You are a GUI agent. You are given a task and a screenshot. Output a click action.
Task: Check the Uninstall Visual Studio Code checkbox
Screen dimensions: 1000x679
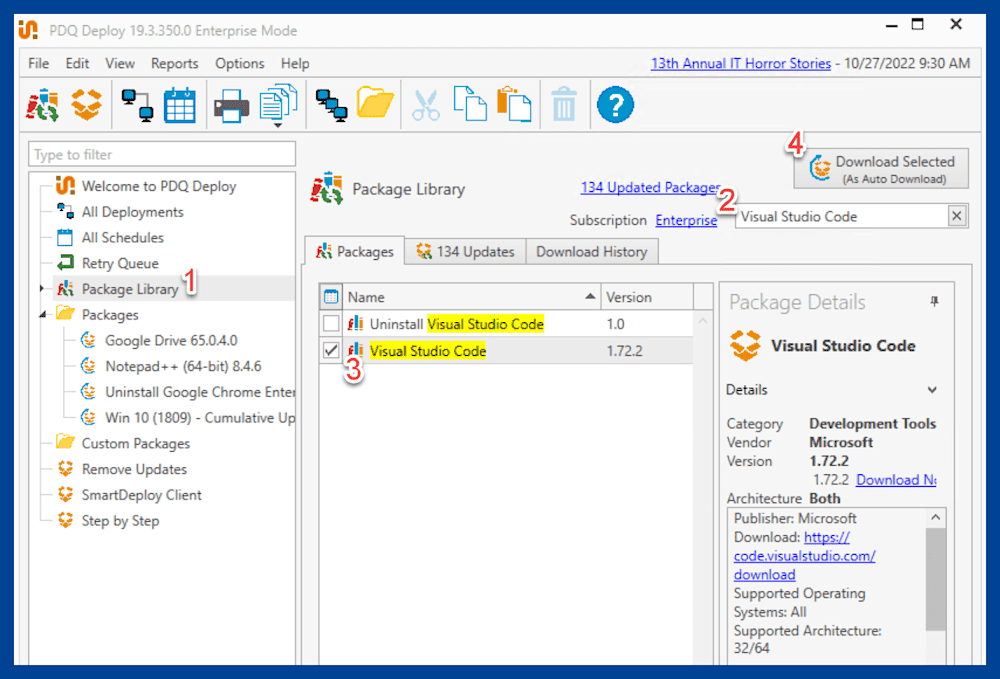[x=330, y=323]
